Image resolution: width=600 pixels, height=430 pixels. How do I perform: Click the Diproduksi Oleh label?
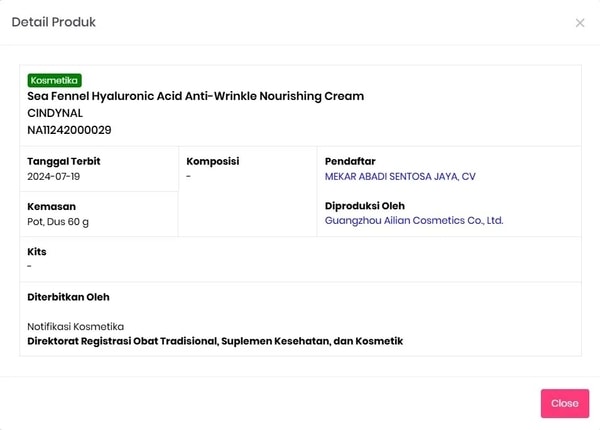point(364,205)
